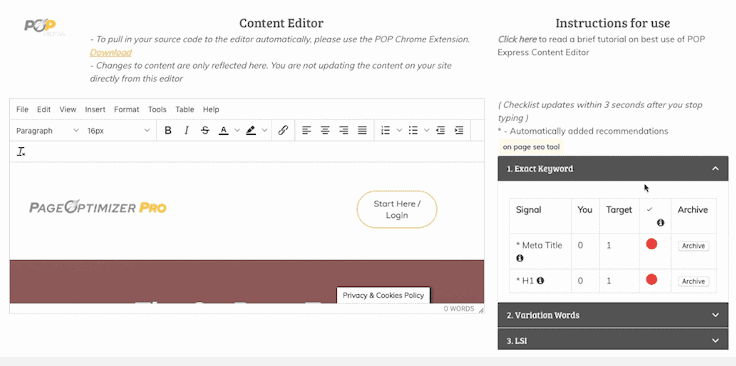736x366 pixels.
Task: Align text left
Action: click(x=307, y=130)
